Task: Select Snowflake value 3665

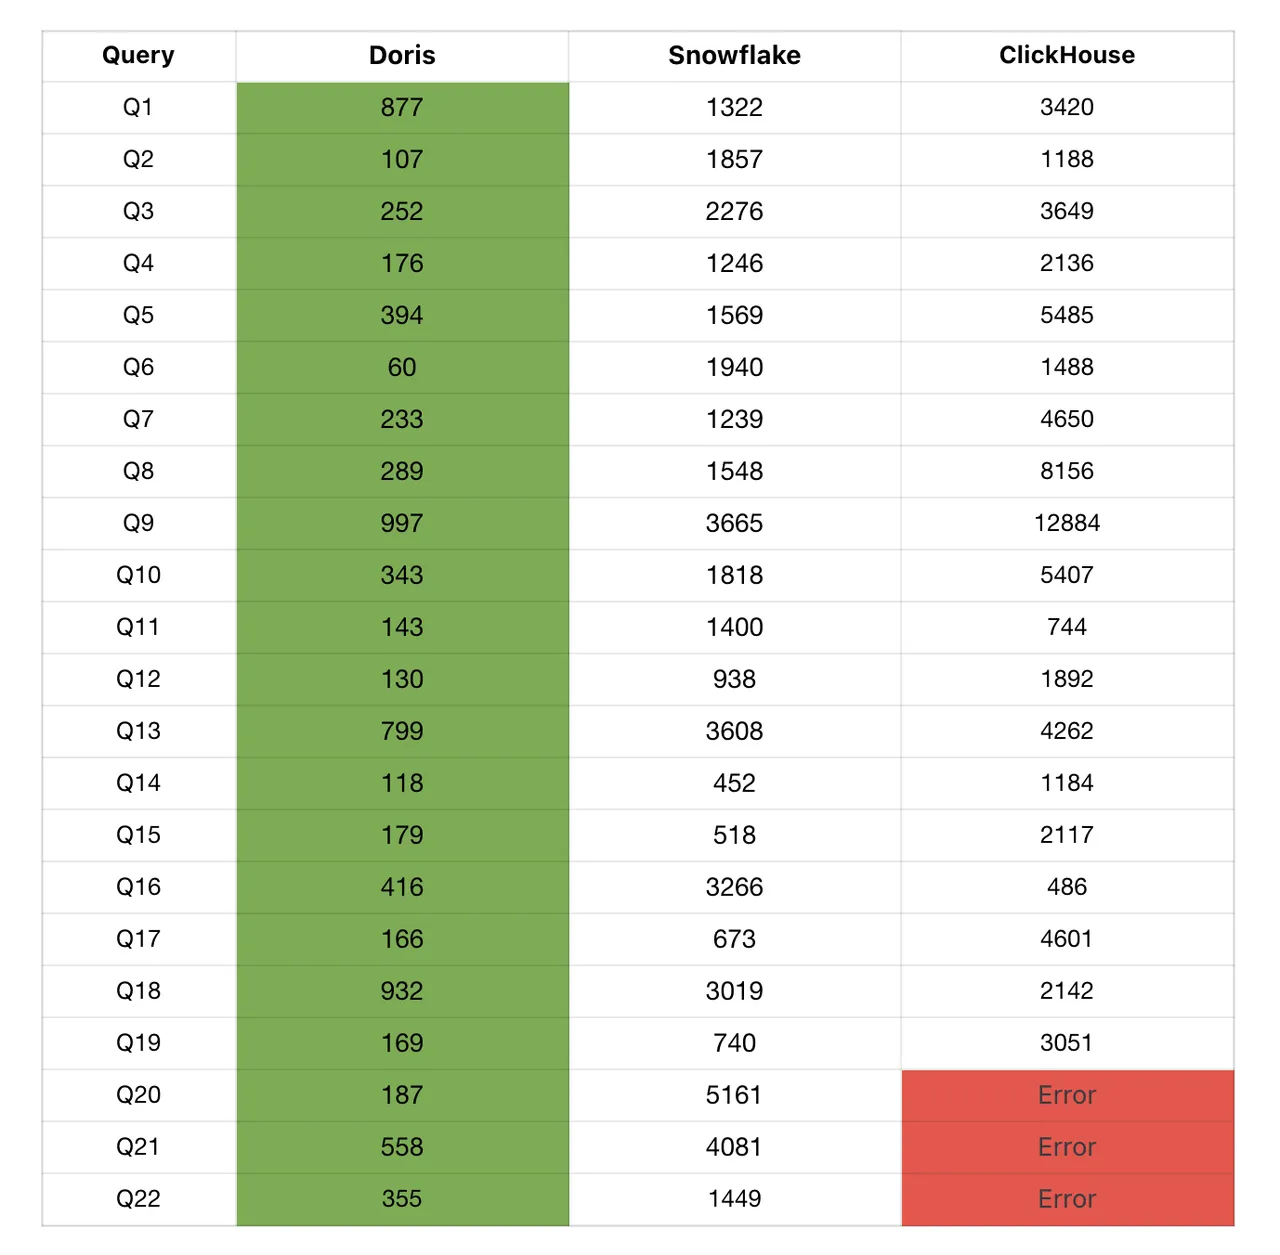Action: [734, 524]
